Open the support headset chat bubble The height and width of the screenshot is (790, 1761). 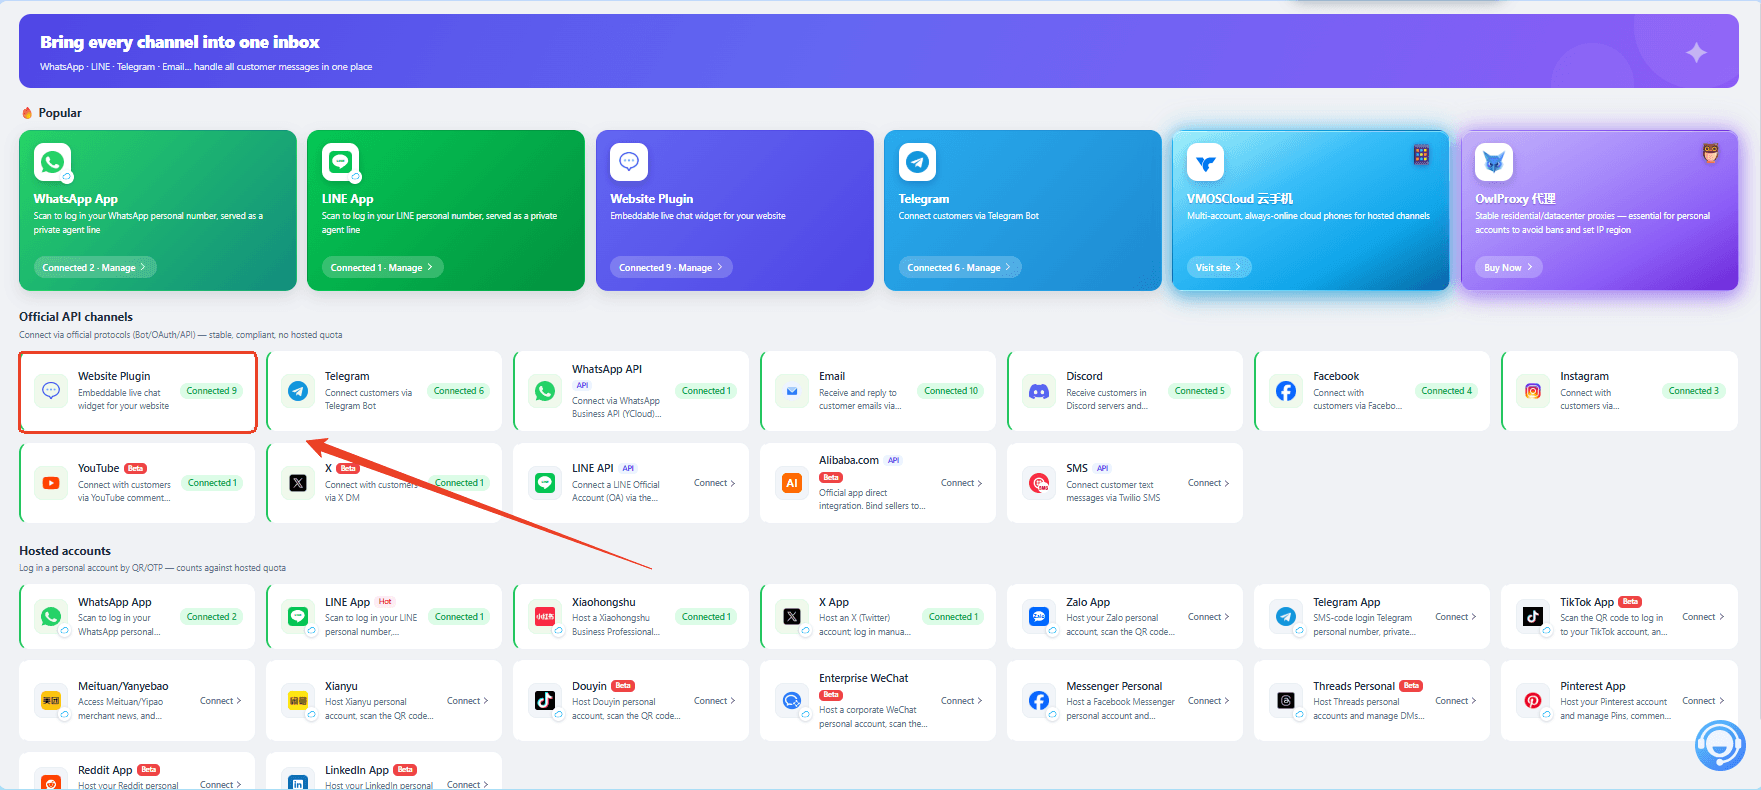click(x=1720, y=746)
